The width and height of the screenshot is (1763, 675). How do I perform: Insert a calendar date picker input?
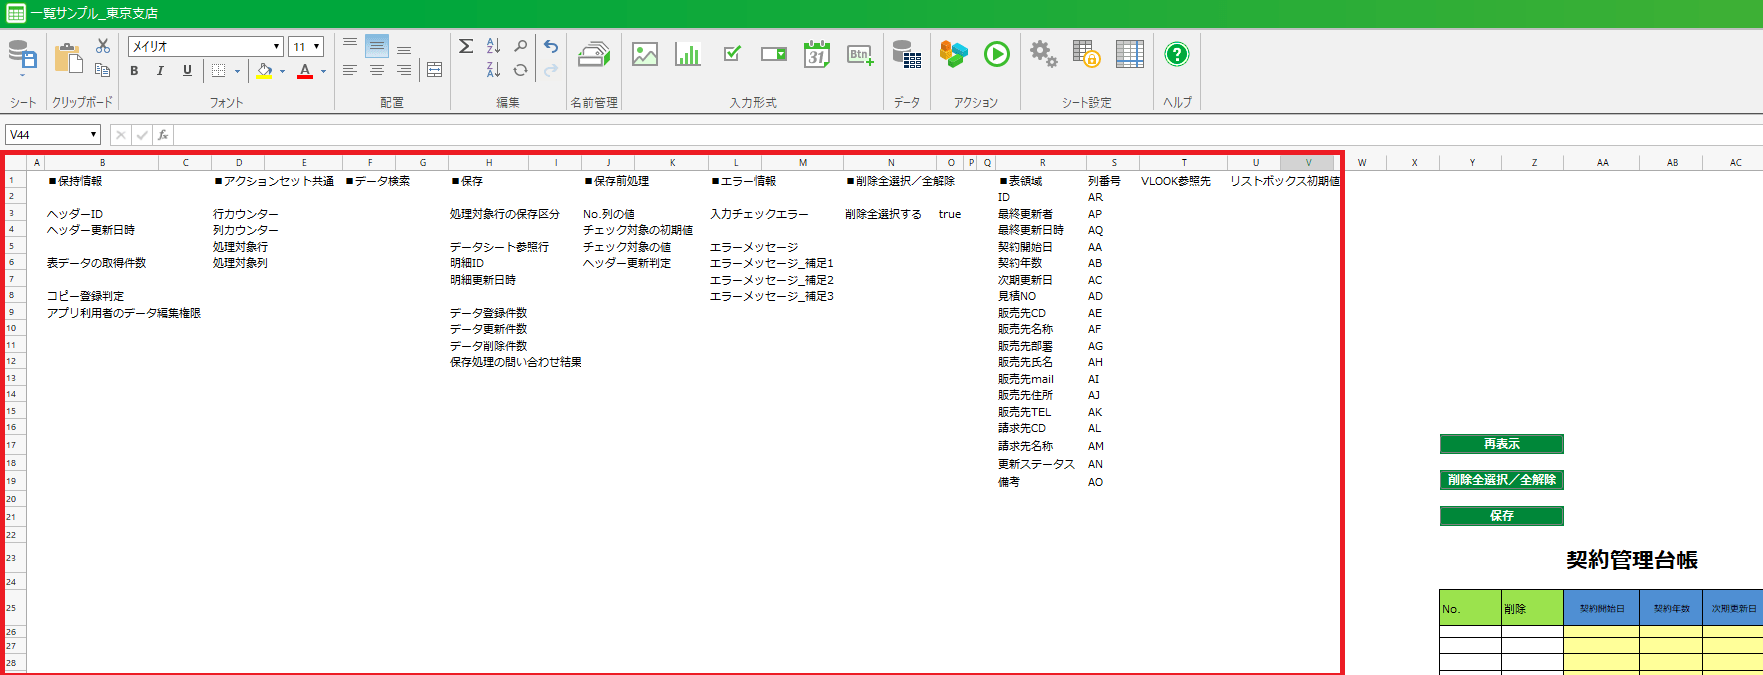pyautogui.click(x=816, y=55)
